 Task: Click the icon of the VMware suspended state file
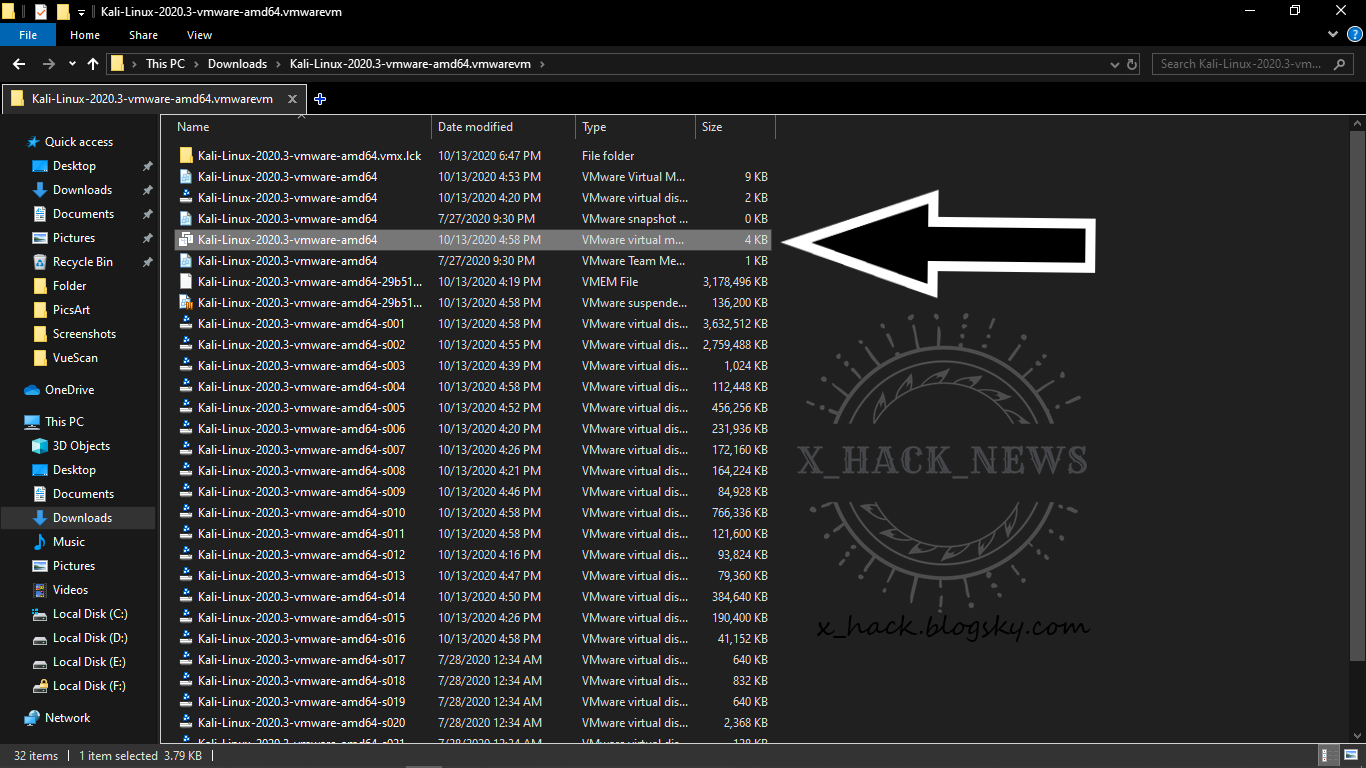coord(186,303)
